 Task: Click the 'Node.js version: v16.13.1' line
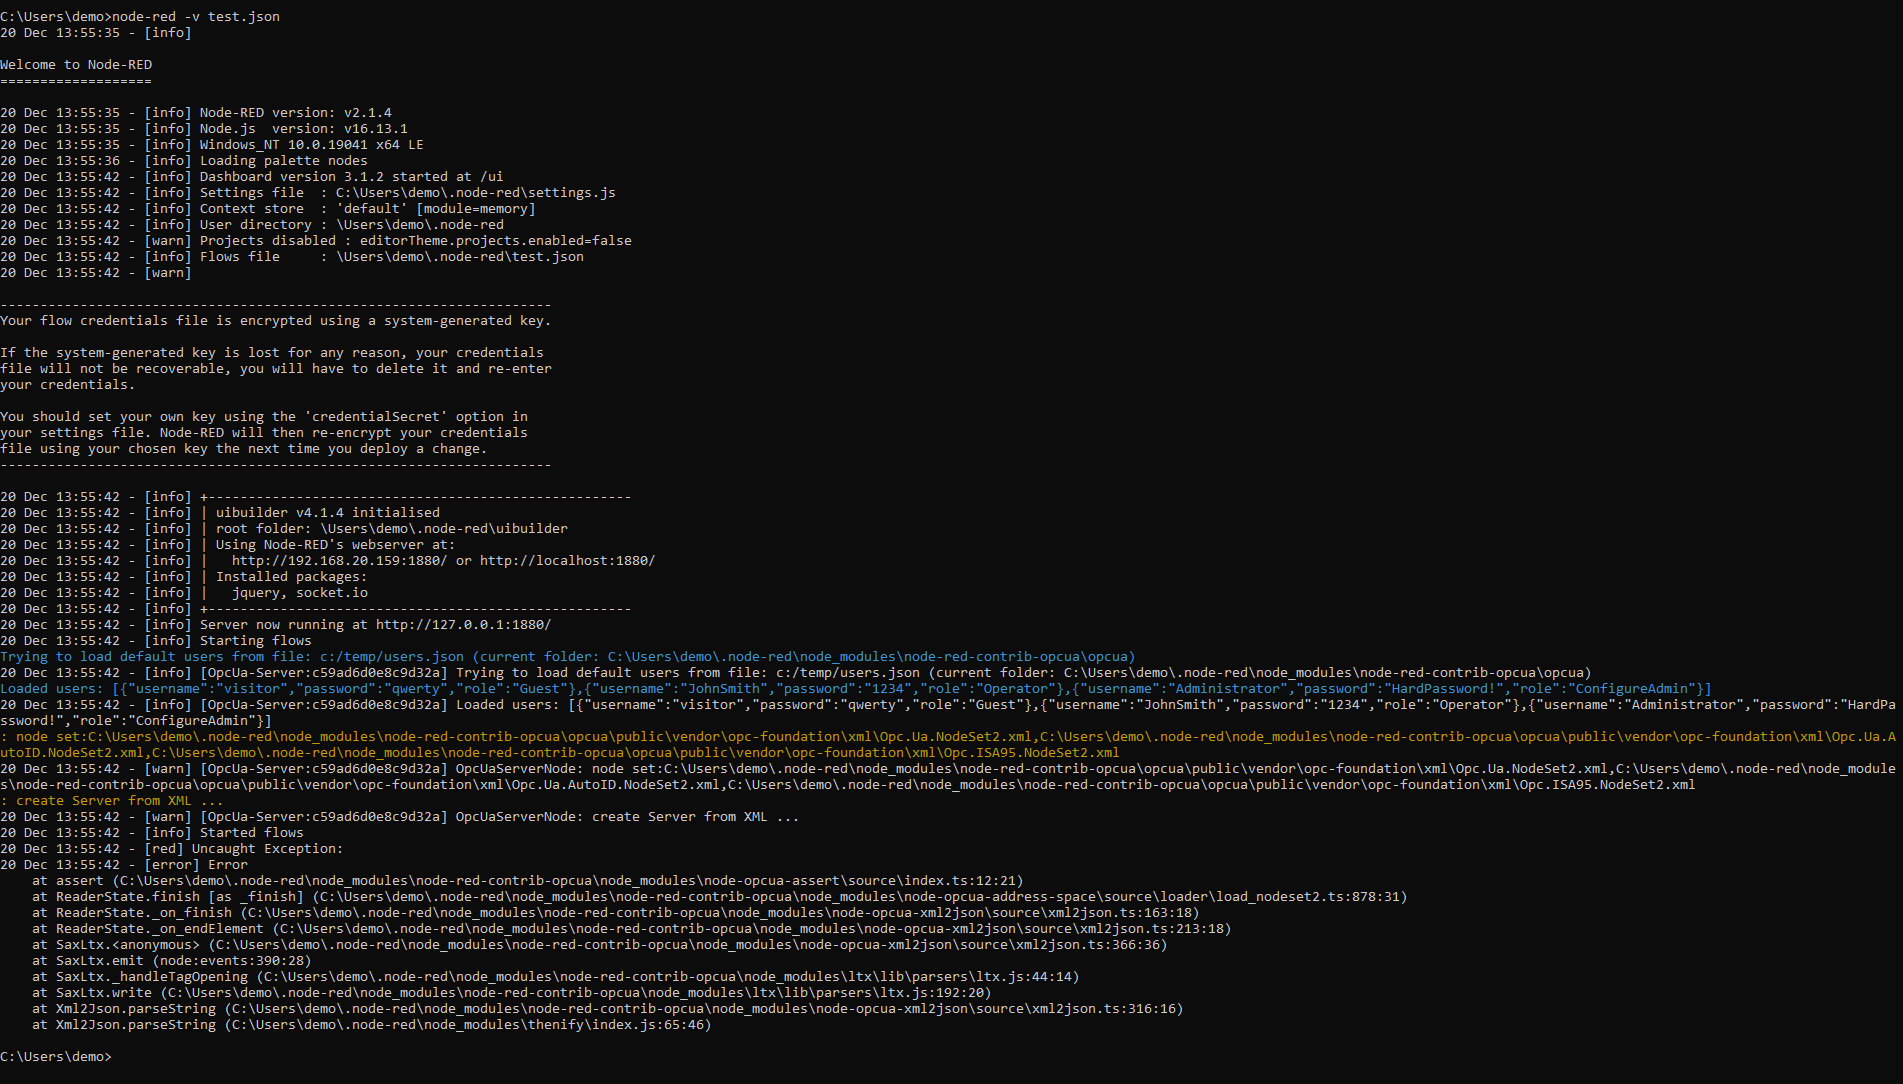click(204, 129)
